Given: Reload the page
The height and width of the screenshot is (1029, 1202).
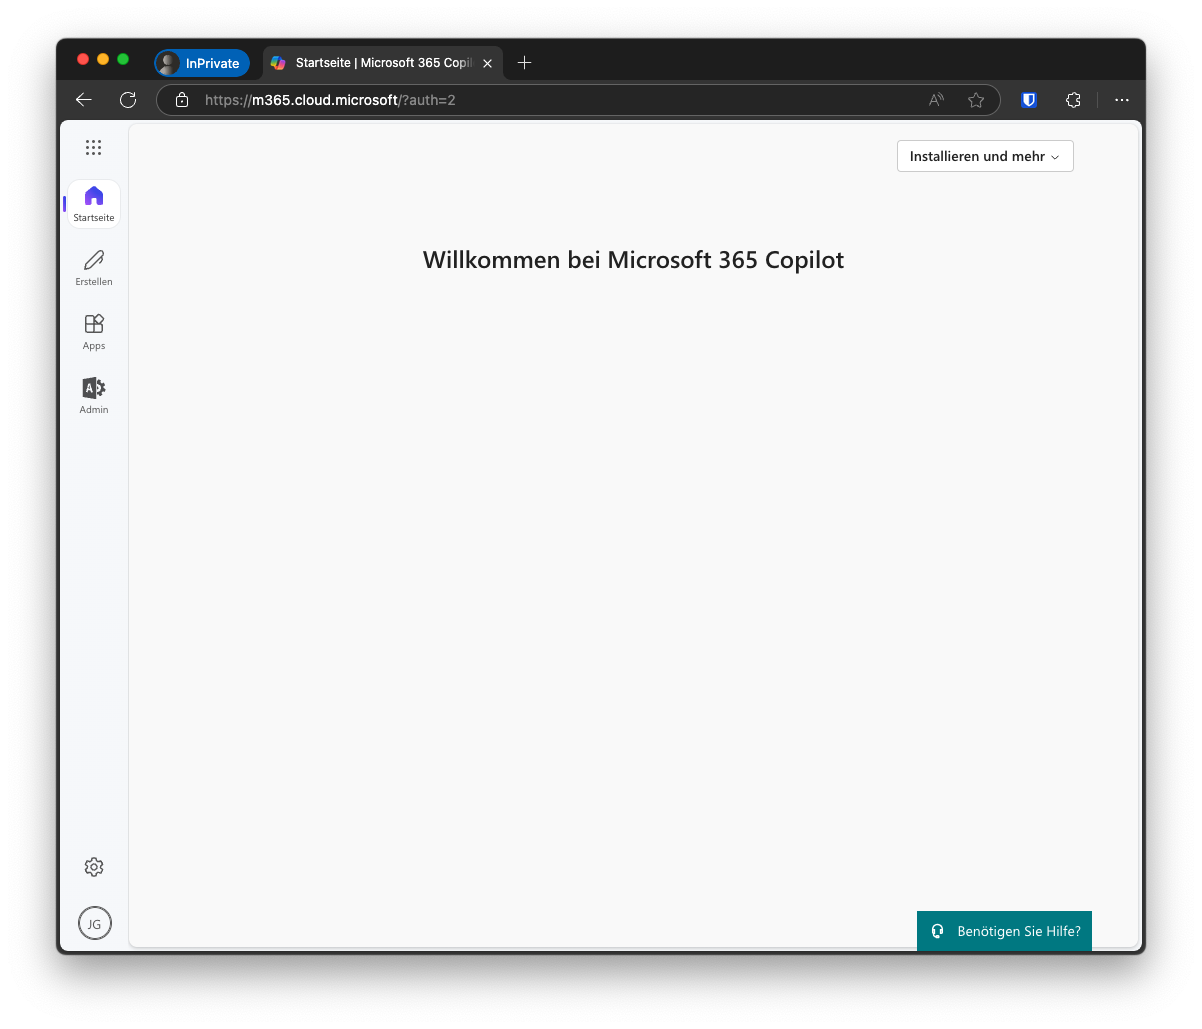Looking at the screenshot, I should tap(128, 100).
